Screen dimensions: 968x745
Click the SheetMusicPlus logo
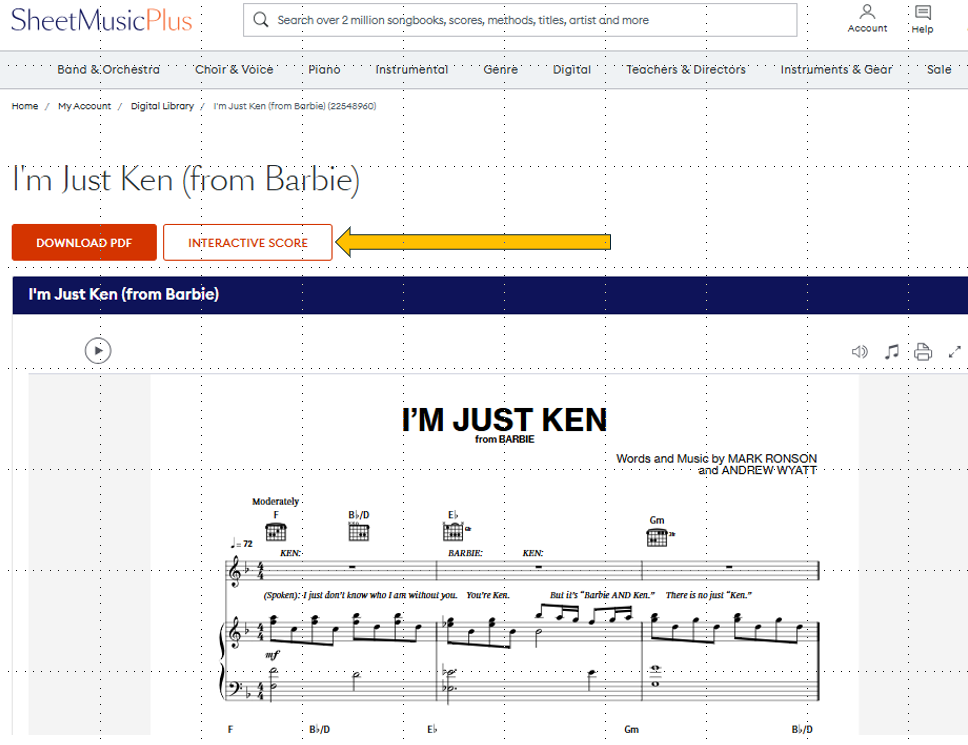point(101,20)
